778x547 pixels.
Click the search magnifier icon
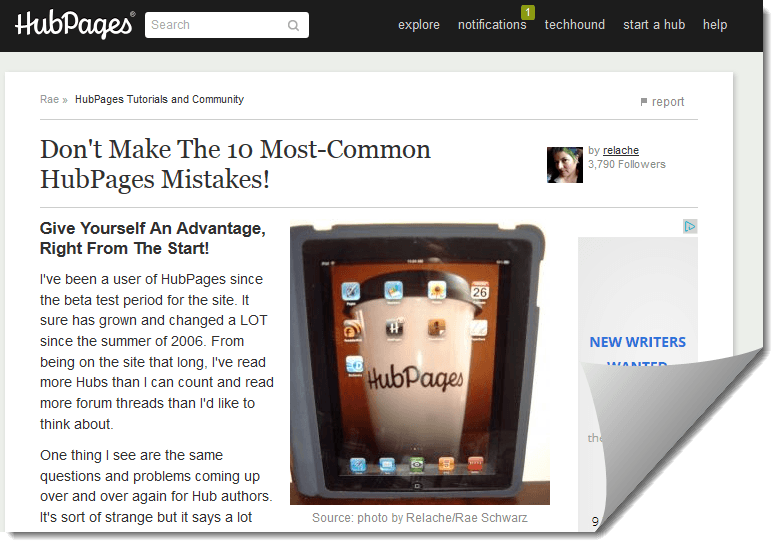293,25
